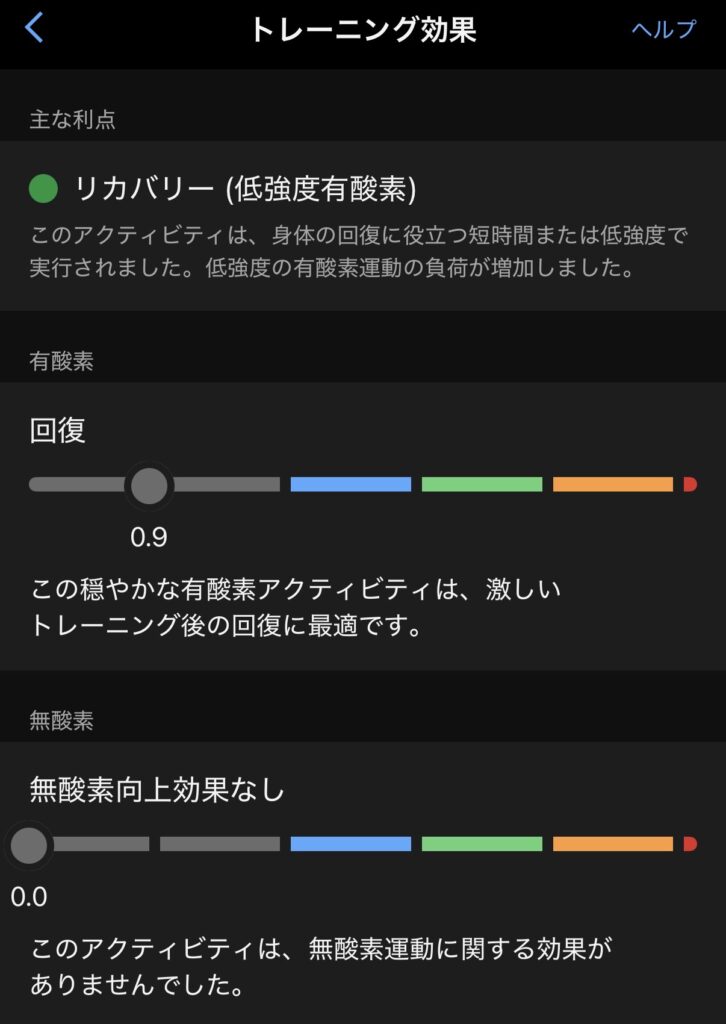Tap the 主な利点 section label
The image size is (726, 1024).
coord(73,120)
